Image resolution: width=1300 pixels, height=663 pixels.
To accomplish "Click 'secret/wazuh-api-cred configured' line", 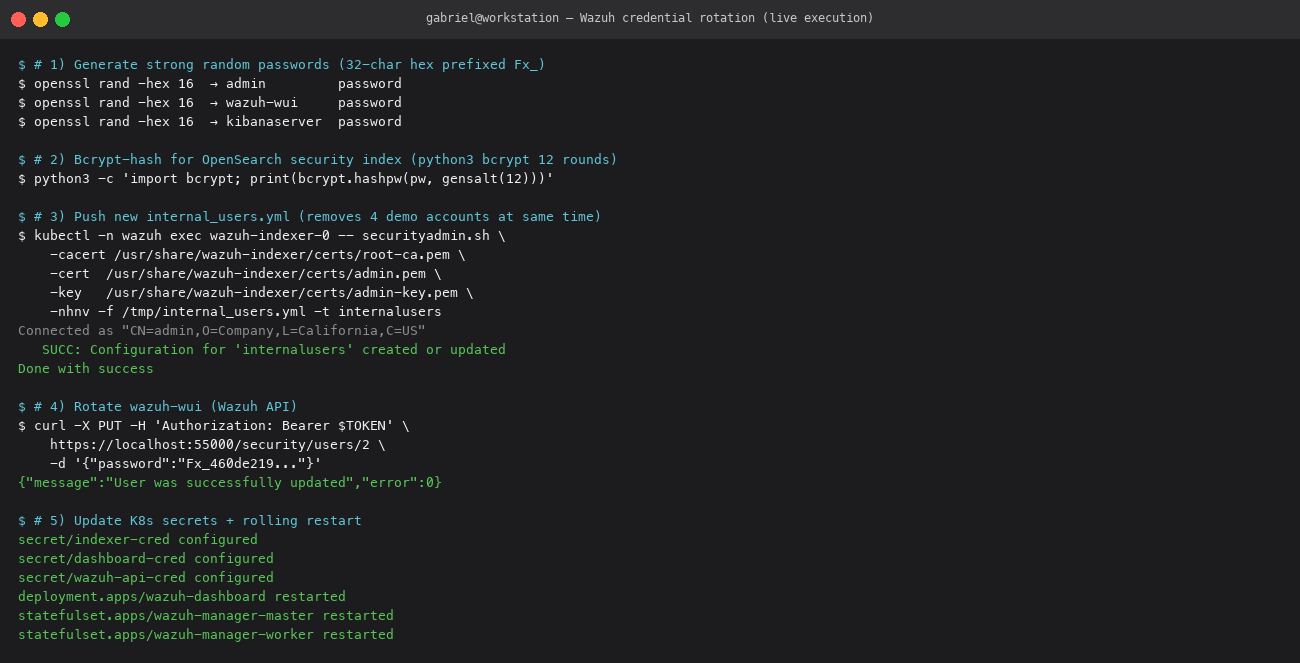I will [x=146, y=577].
